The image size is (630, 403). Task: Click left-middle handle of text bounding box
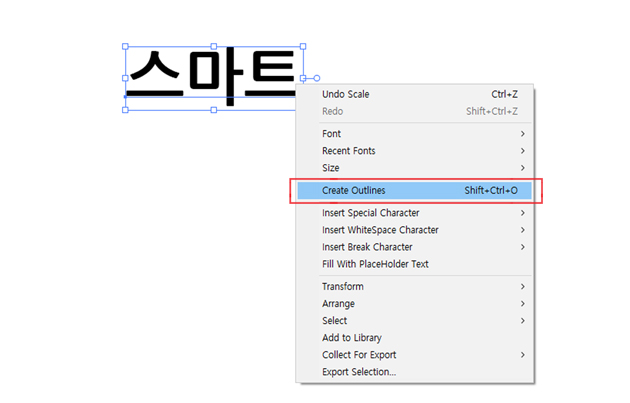125,78
